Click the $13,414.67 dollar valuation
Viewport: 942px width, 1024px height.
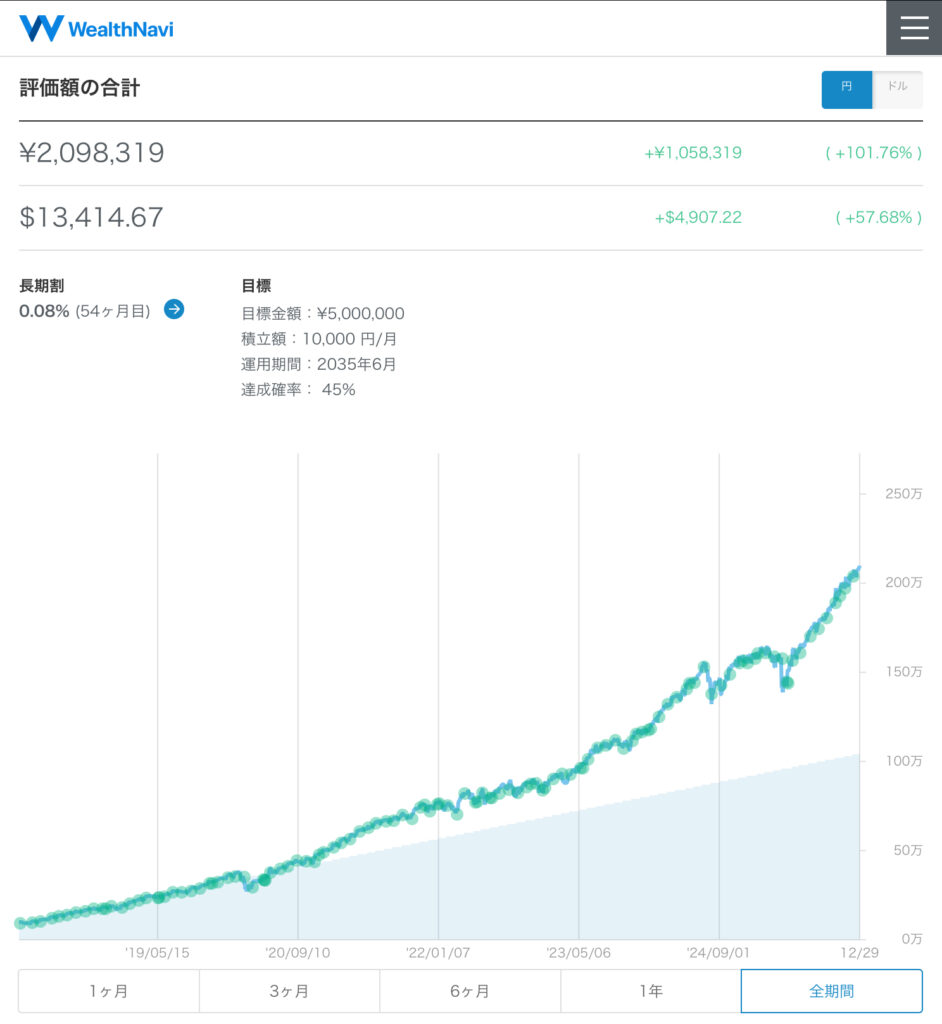91,217
